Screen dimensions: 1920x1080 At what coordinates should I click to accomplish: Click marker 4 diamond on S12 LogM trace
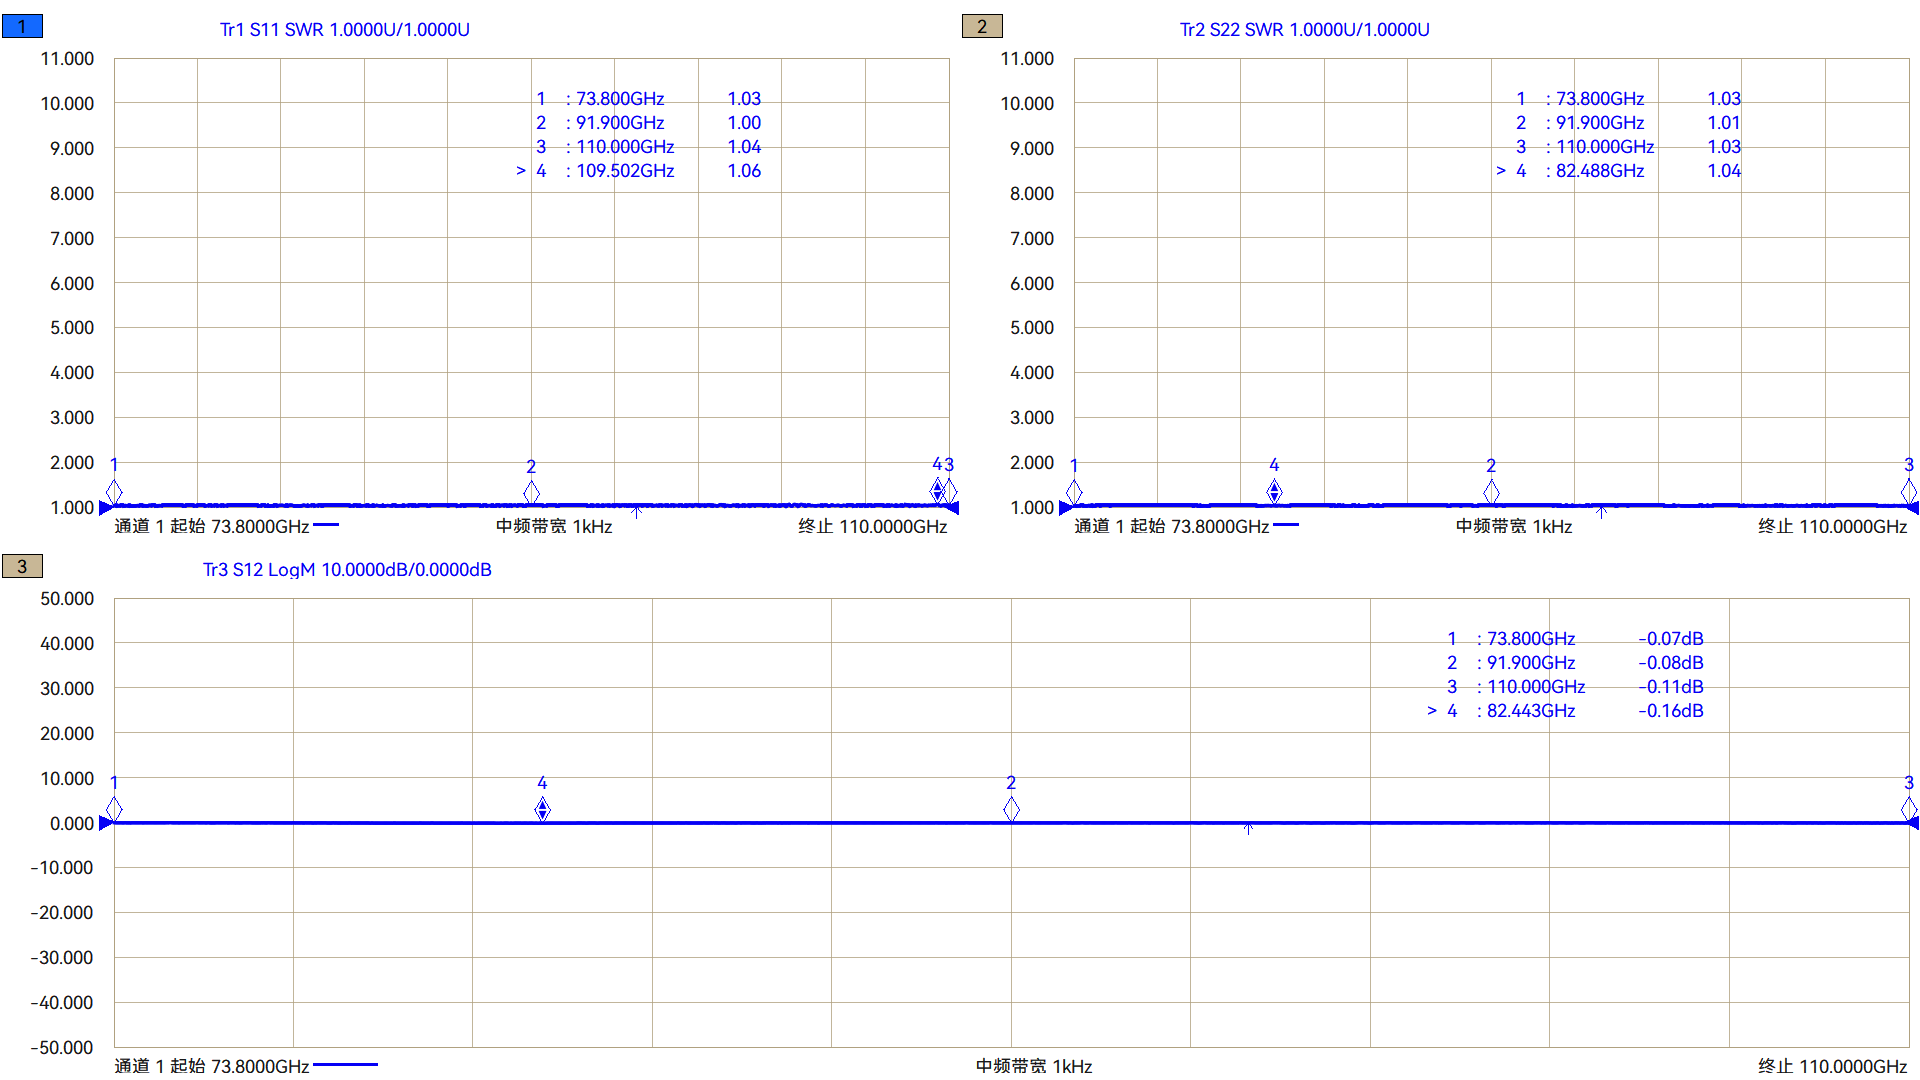(x=542, y=808)
